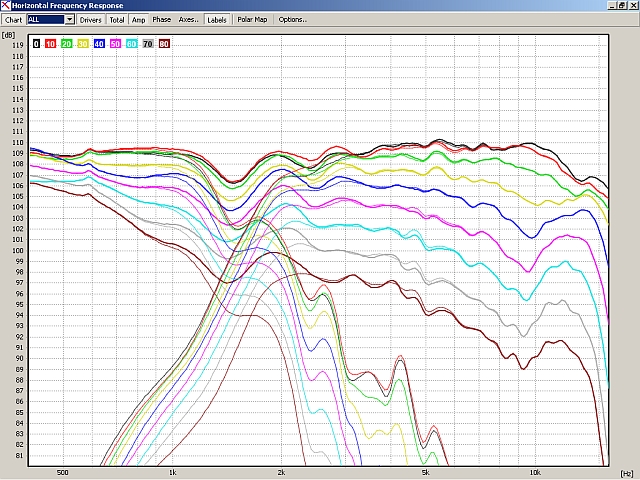Click the gray 70 degree legend swatch
640x480 pixels.
(x=148, y=44)
